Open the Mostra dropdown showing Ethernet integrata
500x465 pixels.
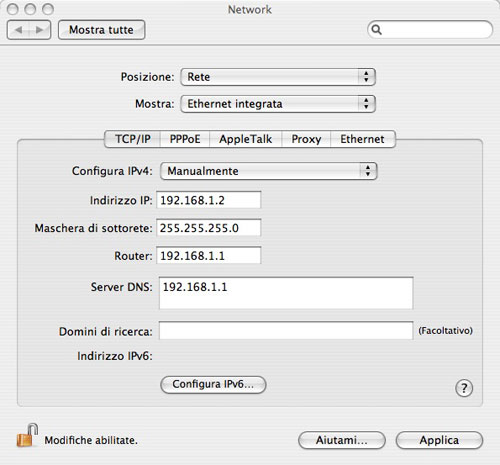coord(278,104)
